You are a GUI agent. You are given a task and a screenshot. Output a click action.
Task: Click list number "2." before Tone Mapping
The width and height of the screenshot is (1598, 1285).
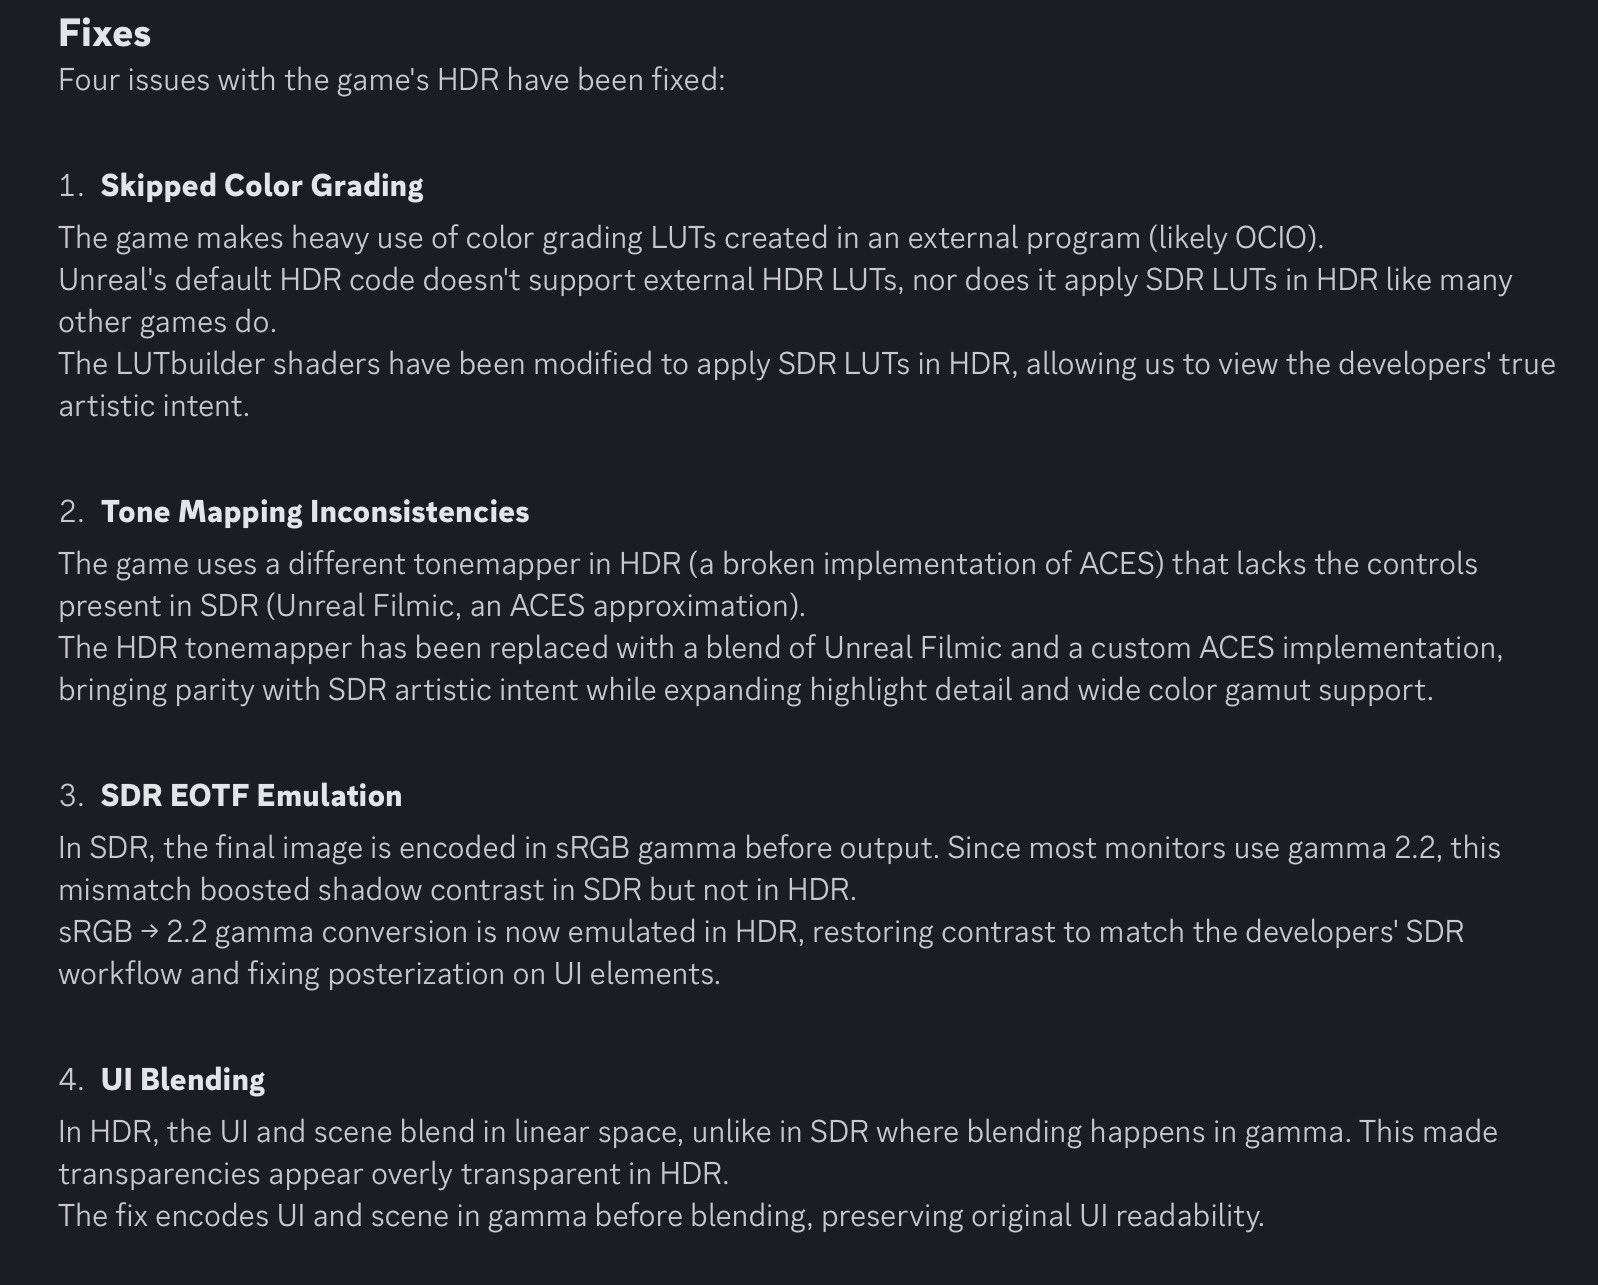(x=71, y=512)
